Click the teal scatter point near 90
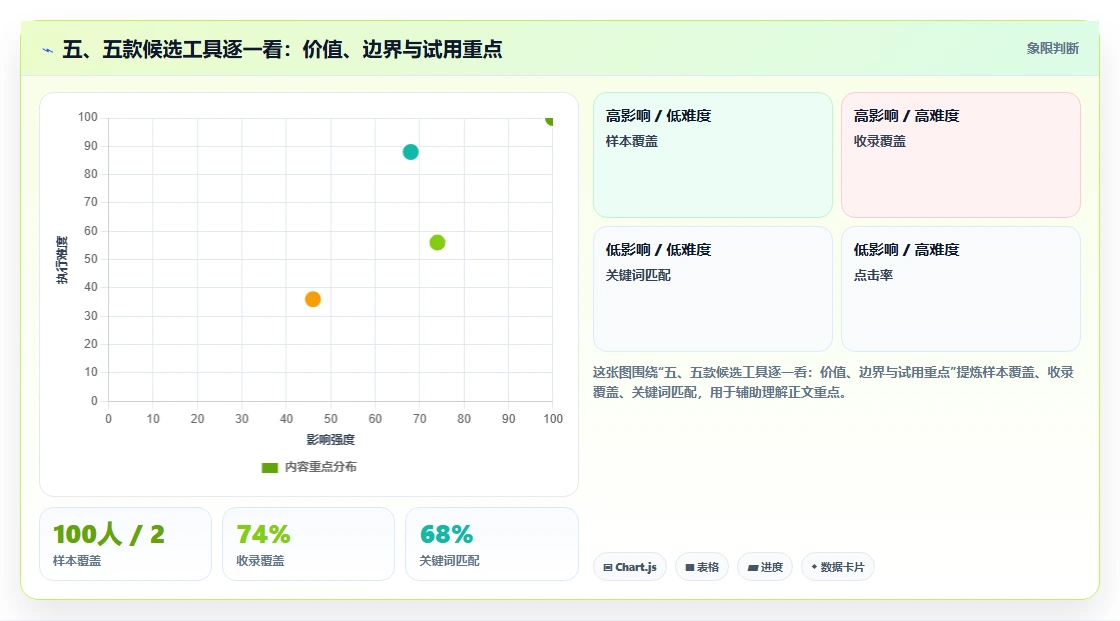The image size is (1120, 621). pos(410,151)
